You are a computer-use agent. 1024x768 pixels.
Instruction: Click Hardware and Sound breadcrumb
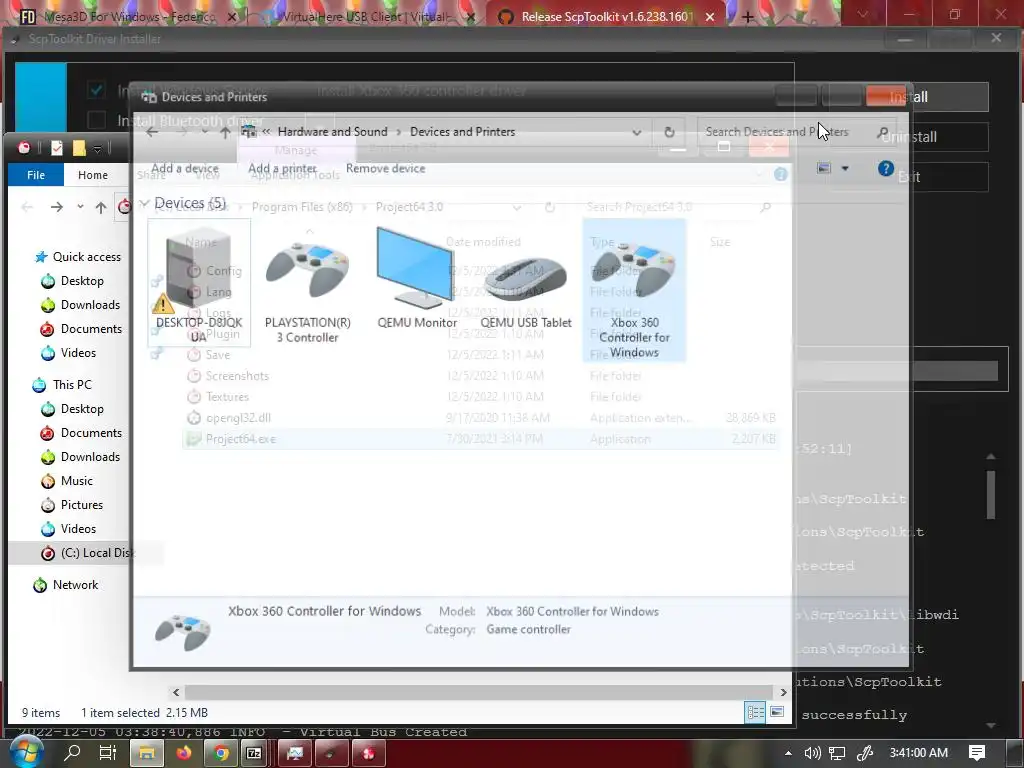(332, 132)
